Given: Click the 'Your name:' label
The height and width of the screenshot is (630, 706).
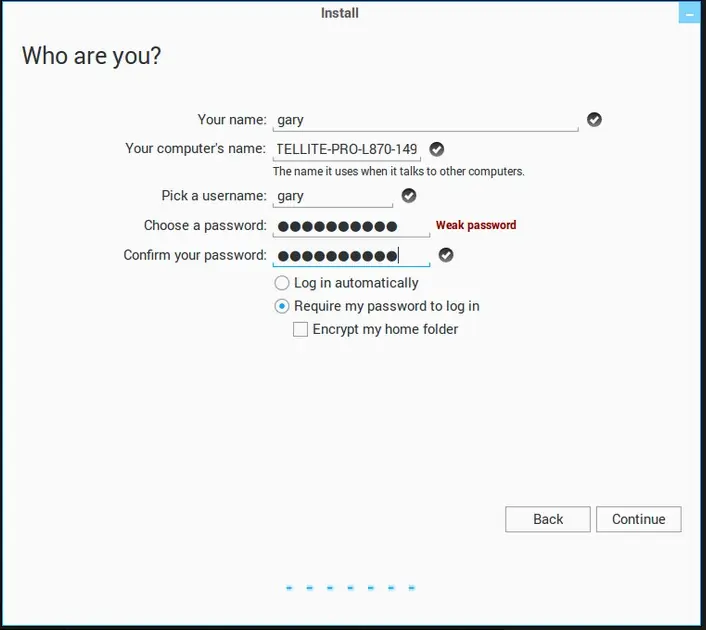Looking at the screenshot, I should pyautogui.click(x=232, y=120).
